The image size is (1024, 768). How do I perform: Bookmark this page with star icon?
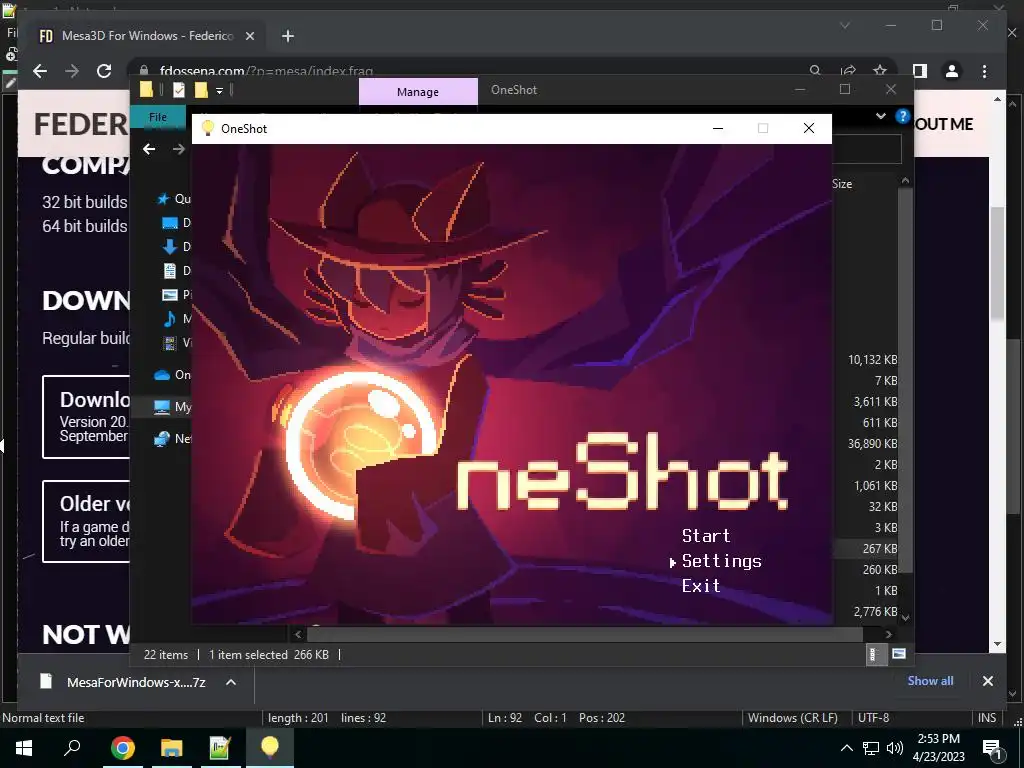(x=880, y=71)
